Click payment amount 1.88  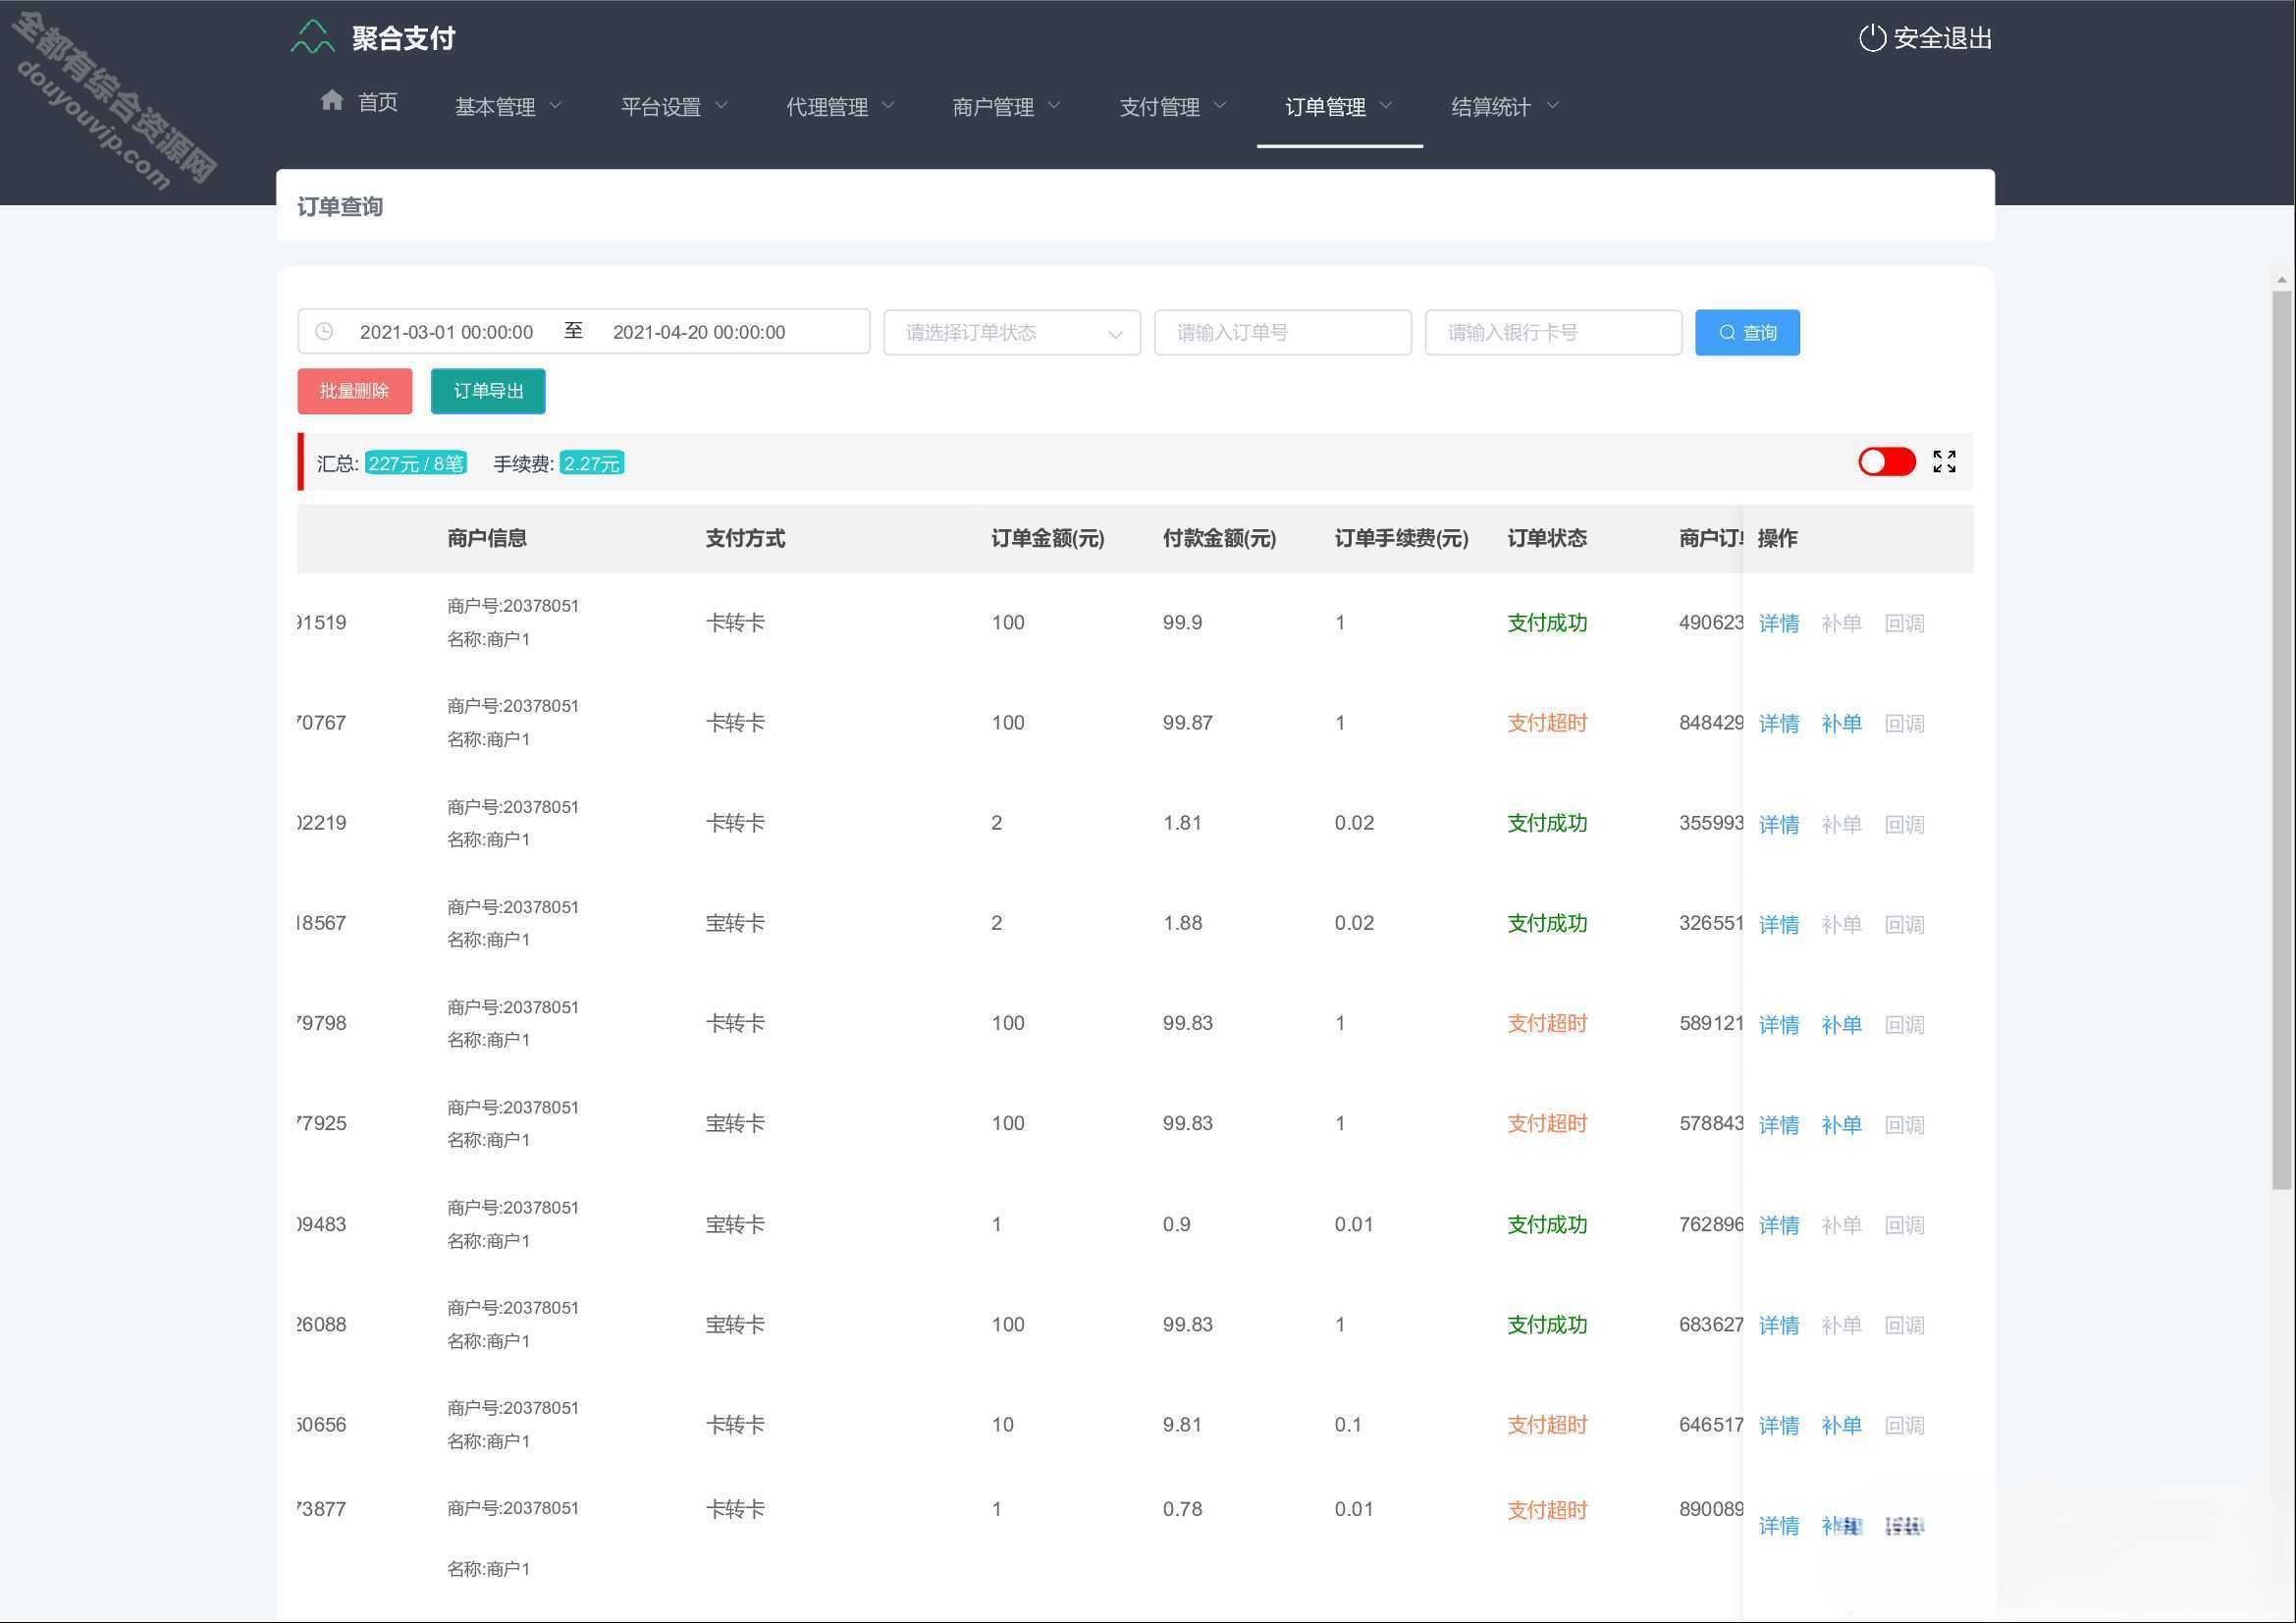tap(1182, 922)
